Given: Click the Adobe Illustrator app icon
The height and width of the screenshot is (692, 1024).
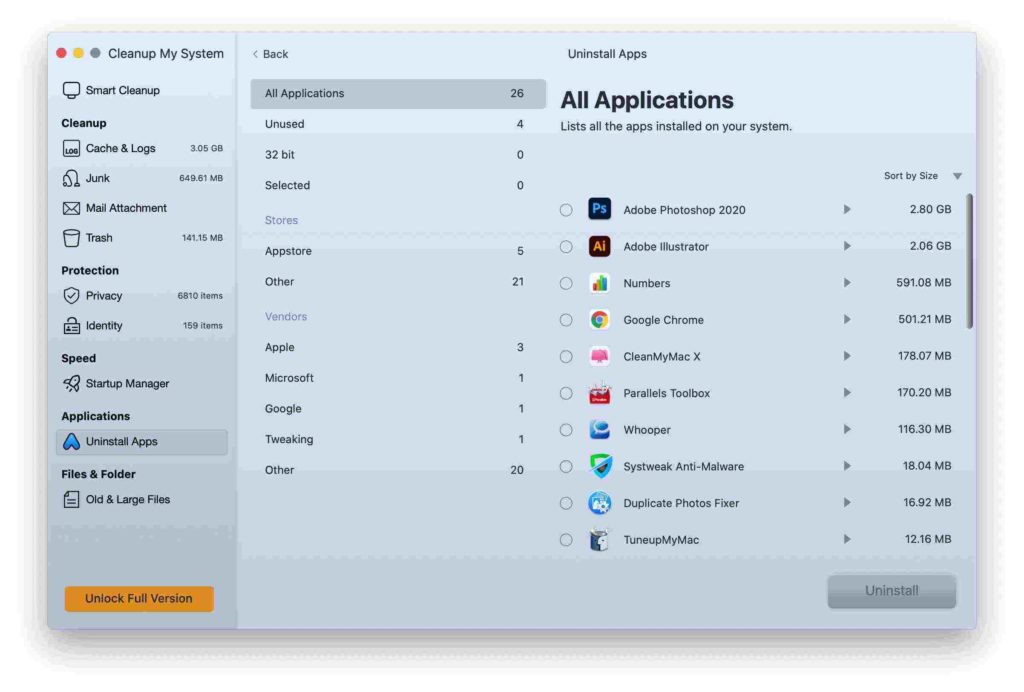Looking at the screenshot, I should click(600, 246).
